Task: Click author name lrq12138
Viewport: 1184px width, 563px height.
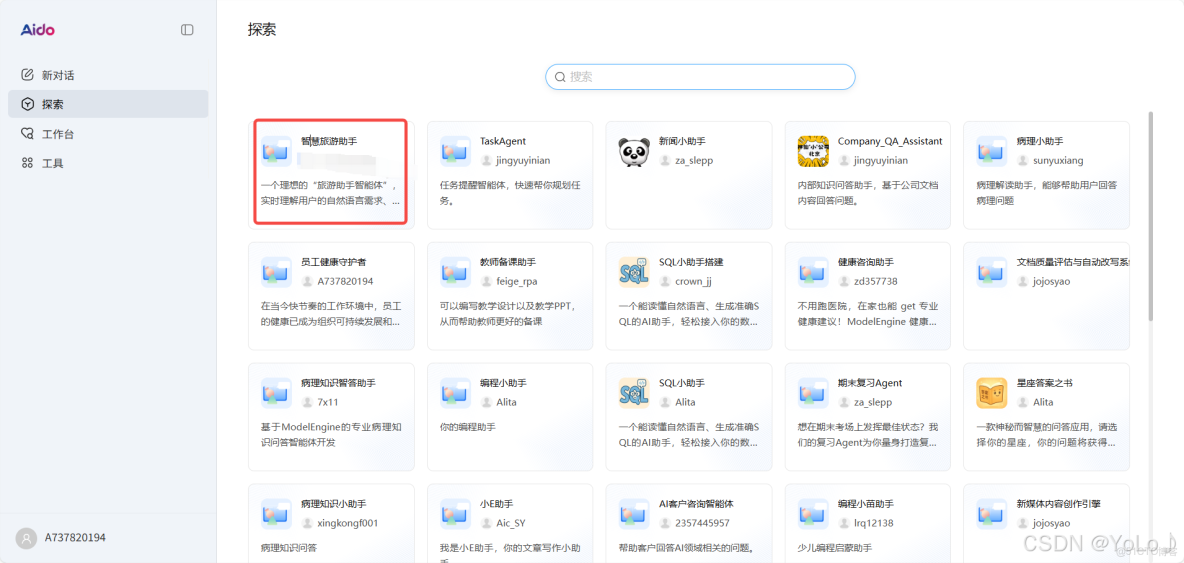Action: (x=874, y=522)
